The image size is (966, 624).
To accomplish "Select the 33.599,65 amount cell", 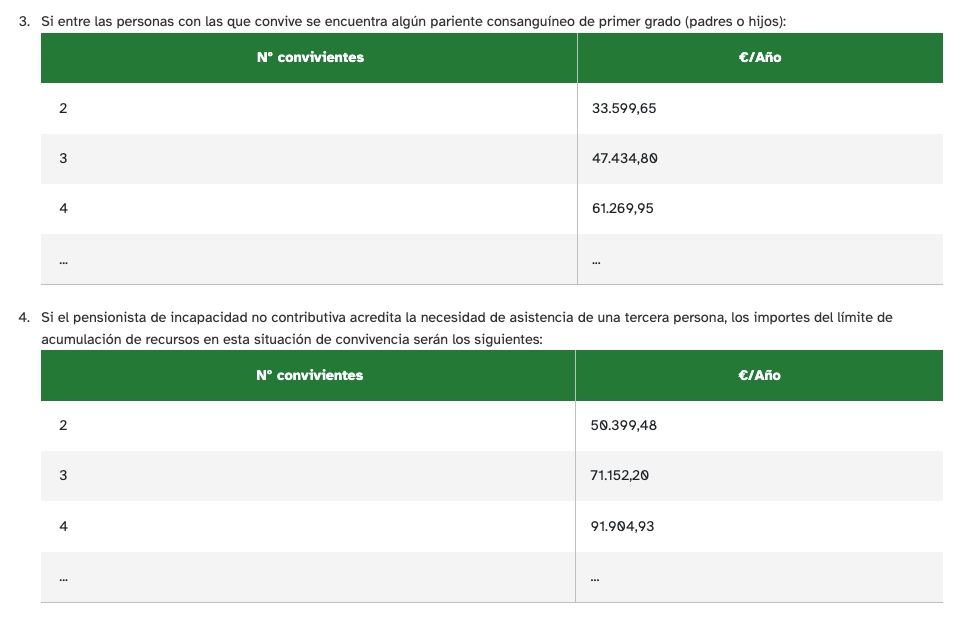I will pos(624,108).
